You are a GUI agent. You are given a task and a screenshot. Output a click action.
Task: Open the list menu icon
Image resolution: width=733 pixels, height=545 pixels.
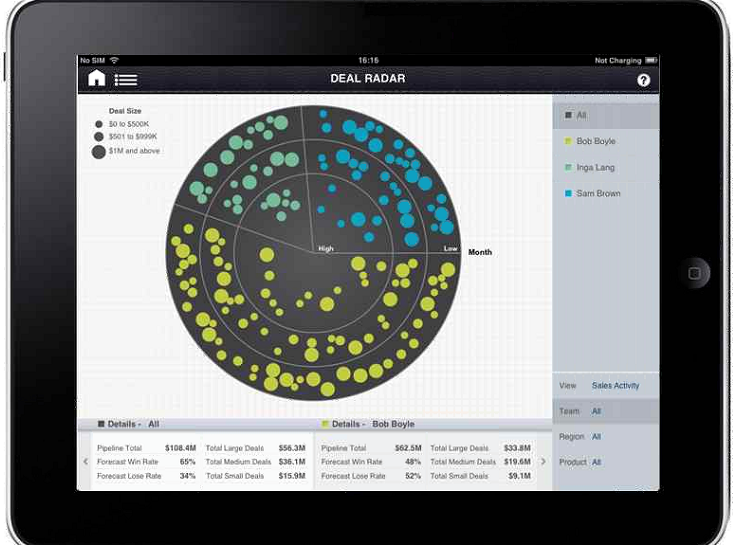pyautogui.click(x=126, y=80)
